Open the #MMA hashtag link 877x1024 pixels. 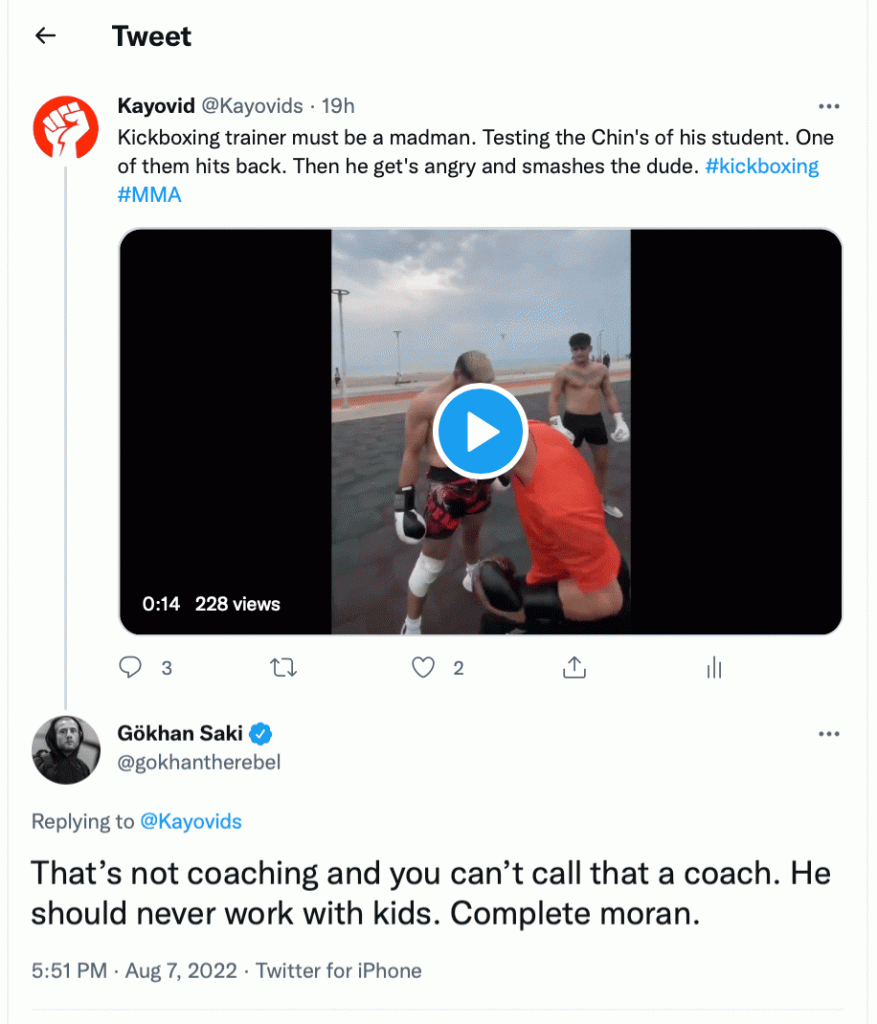(x=149, y=194)
